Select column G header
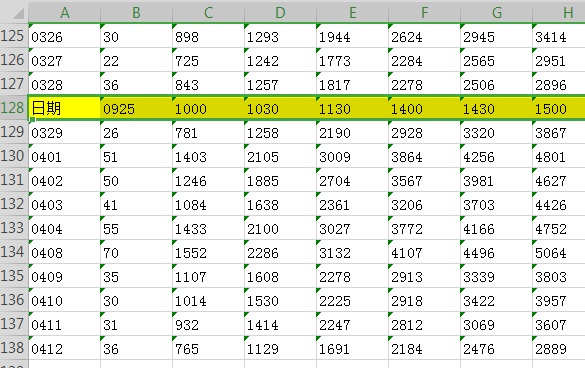Image resolution: width=585 pixels, height=368 pixels. (496, 12)
